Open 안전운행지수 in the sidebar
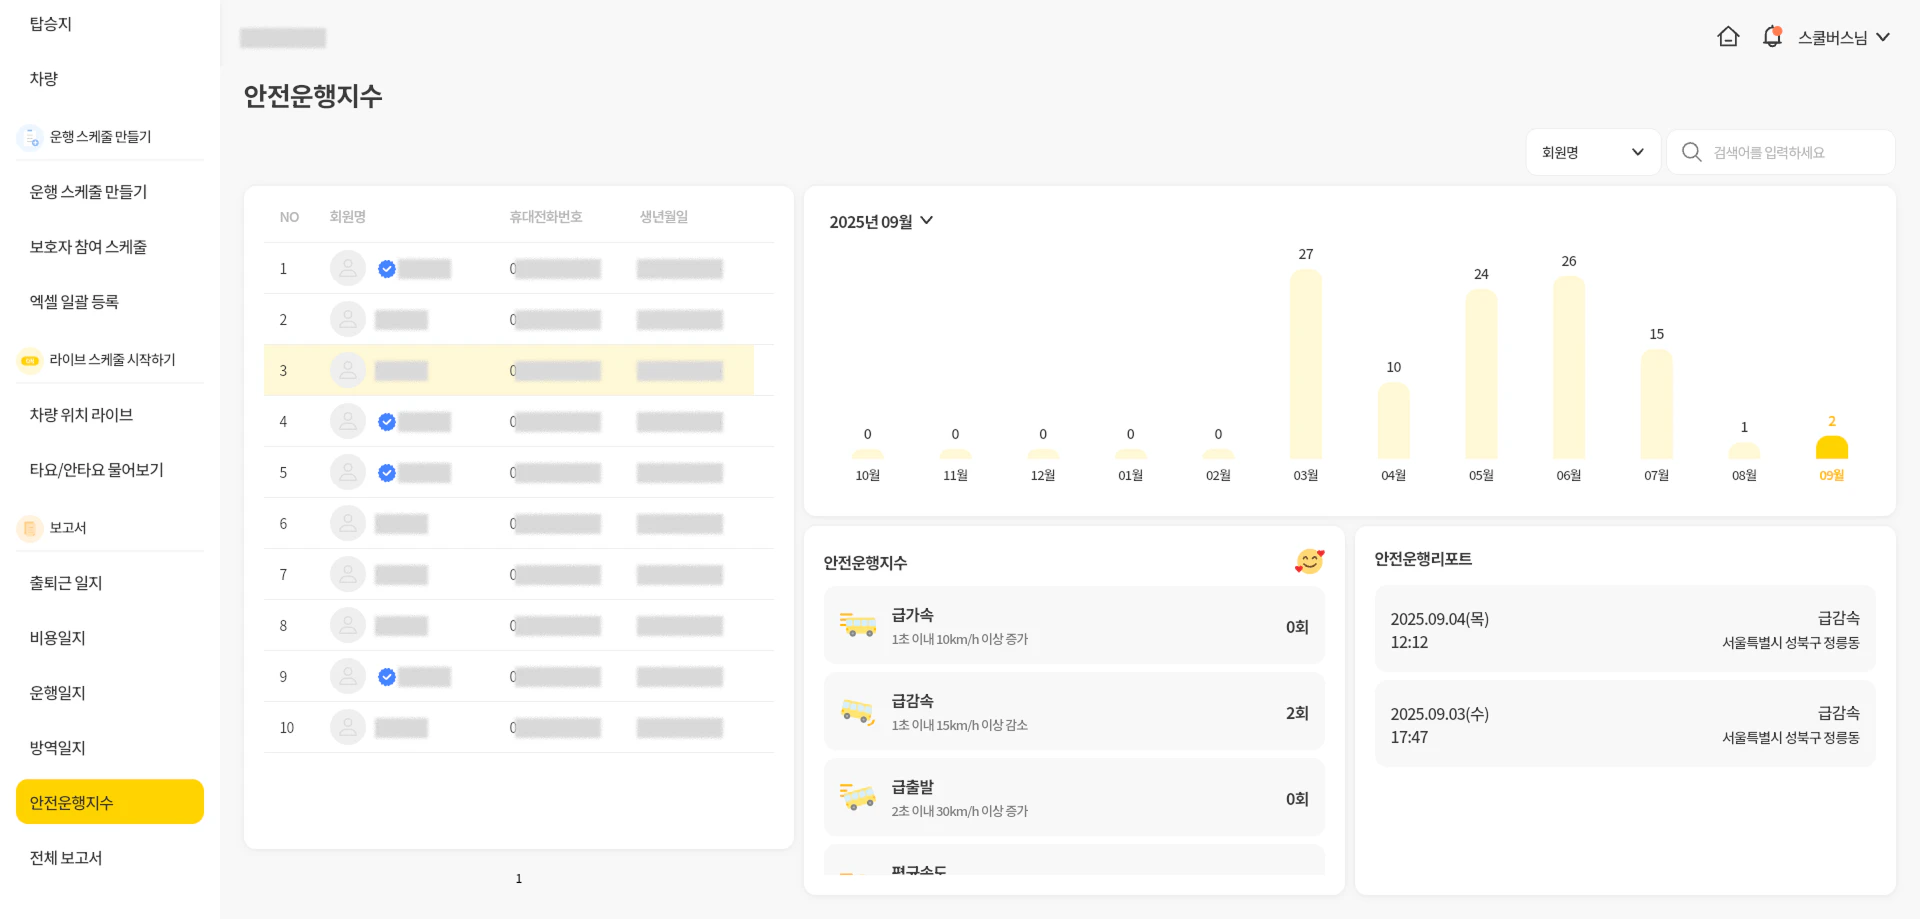The height and width of the screenshot is (919, 1920). tap(110, 802)
